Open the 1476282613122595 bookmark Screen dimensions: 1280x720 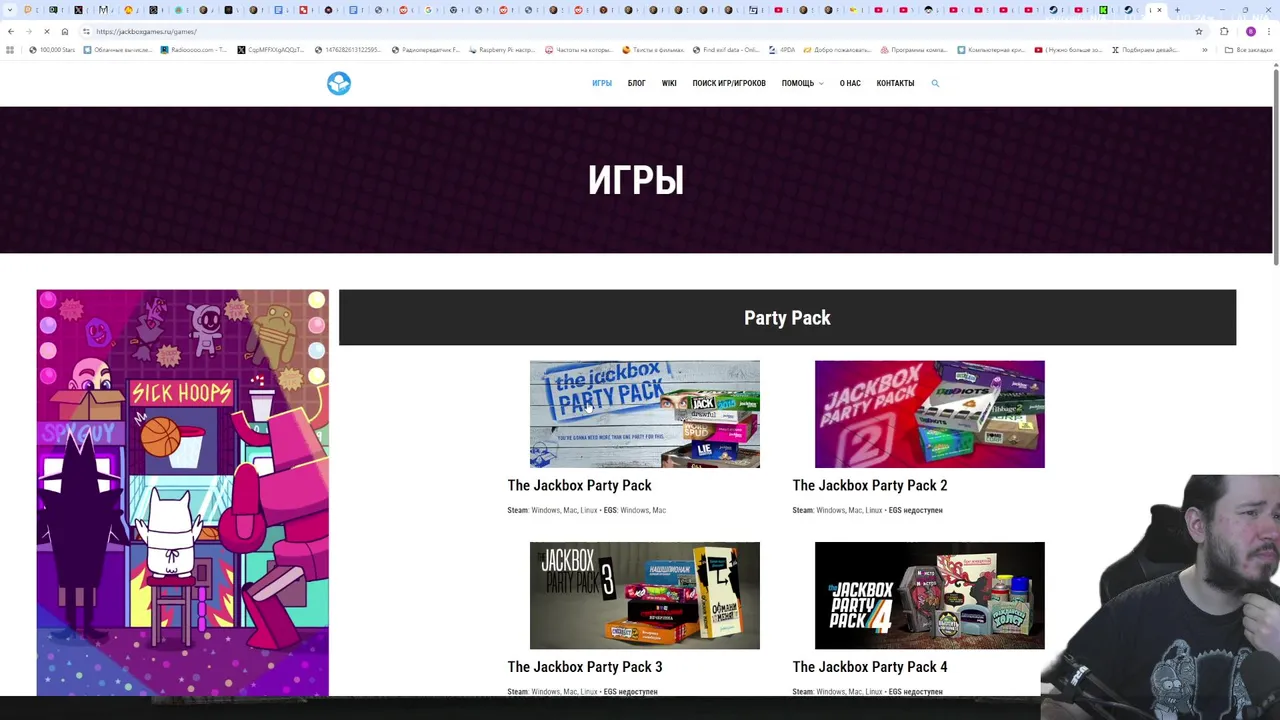pos(348,50)
